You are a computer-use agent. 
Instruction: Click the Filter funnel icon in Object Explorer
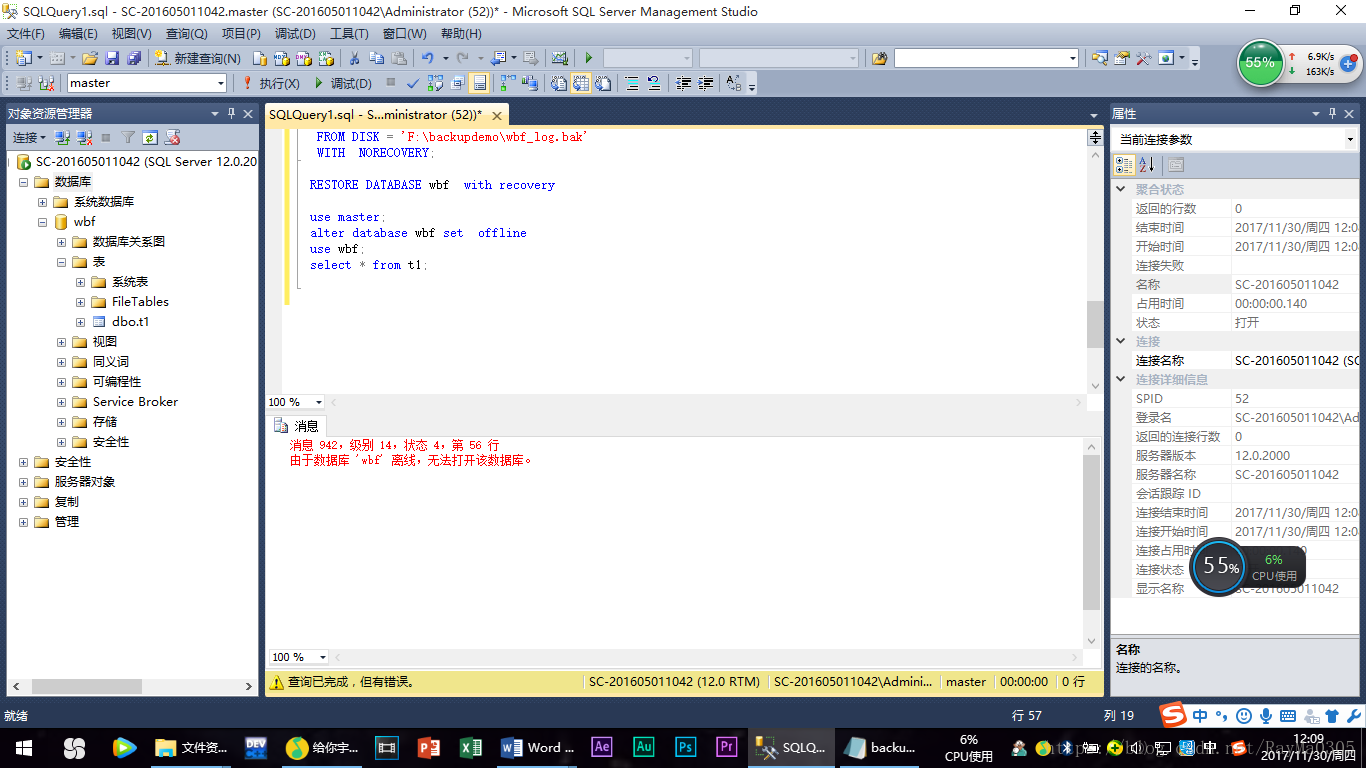[x=128, y=137]
